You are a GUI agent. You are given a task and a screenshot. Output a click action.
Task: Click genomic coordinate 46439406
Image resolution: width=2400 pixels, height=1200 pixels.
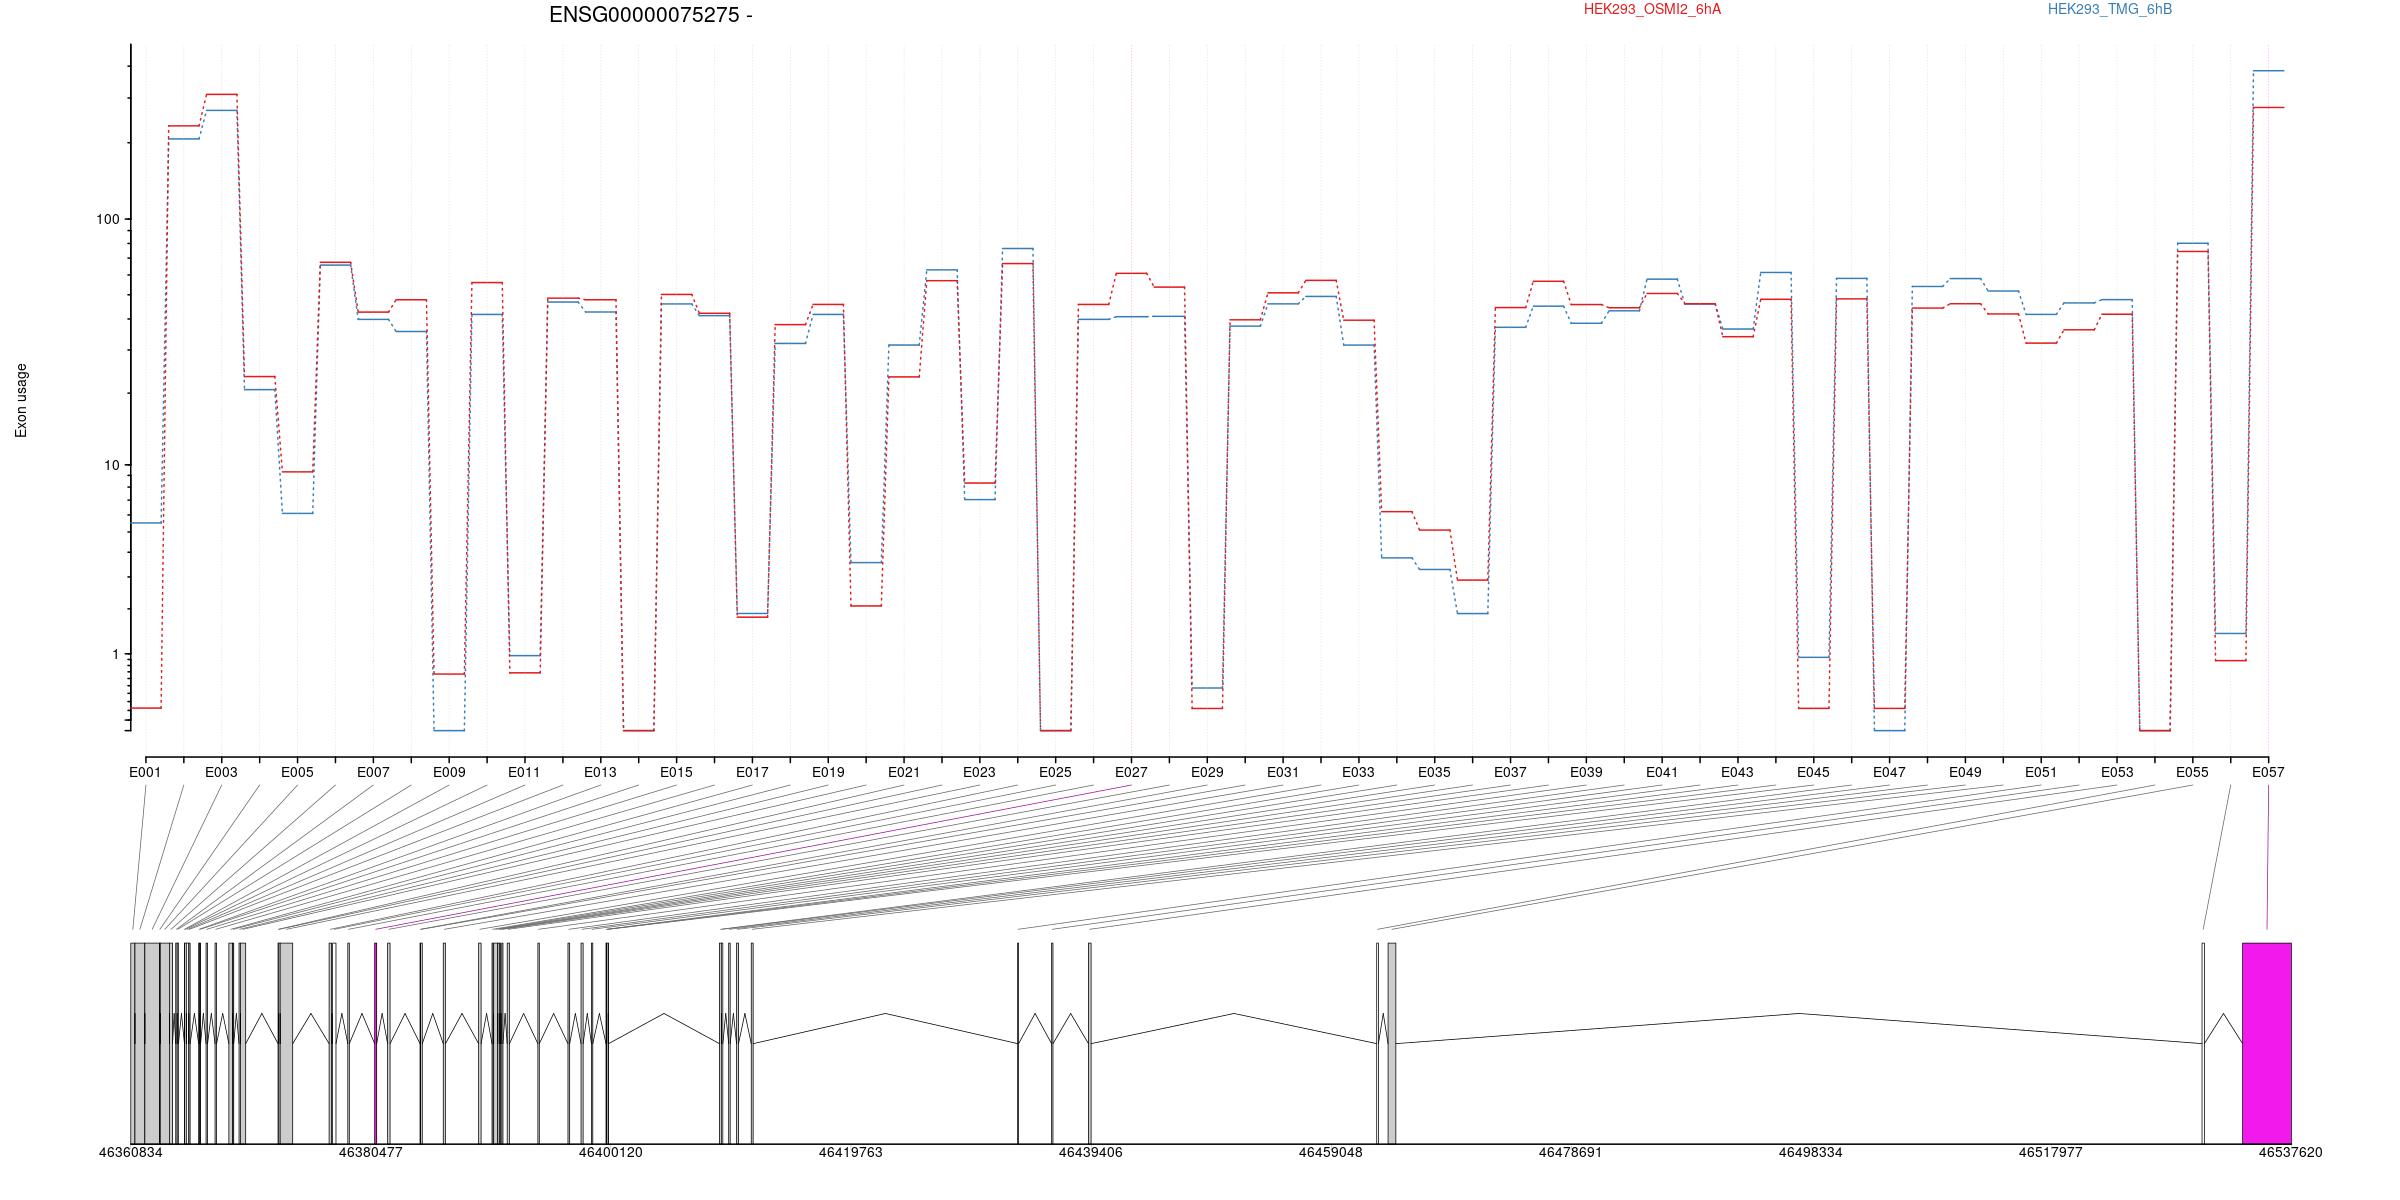[1091, 1152]
